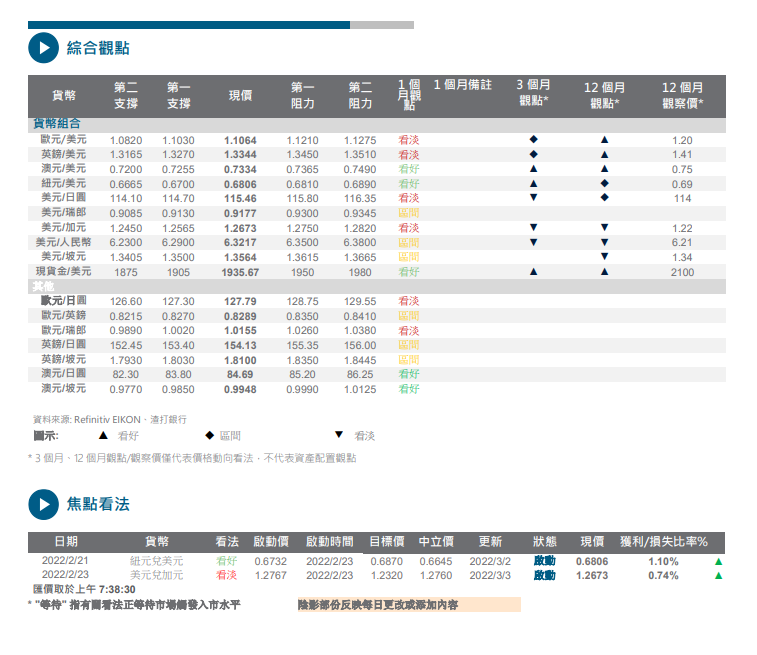Viewport: 757px width, 655px height.
Task: Select the 現價 column header
Action: [240, 95]
